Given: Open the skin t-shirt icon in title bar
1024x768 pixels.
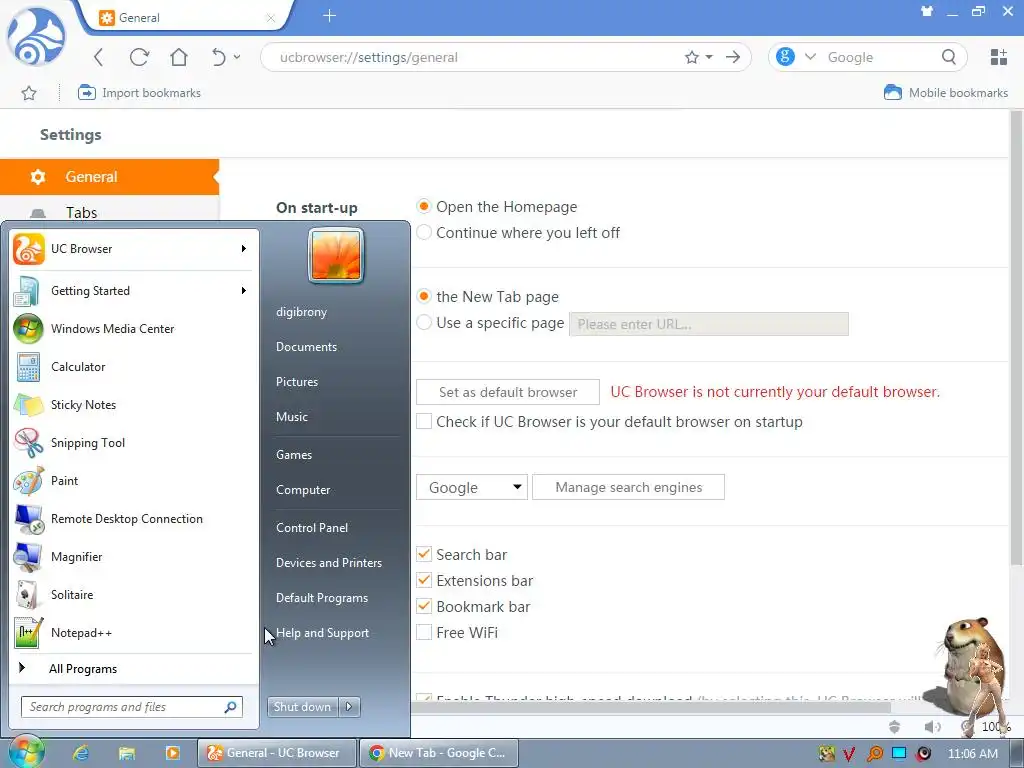Looking at the screenshot, I should pyautogui.click(x=927, y=11).
